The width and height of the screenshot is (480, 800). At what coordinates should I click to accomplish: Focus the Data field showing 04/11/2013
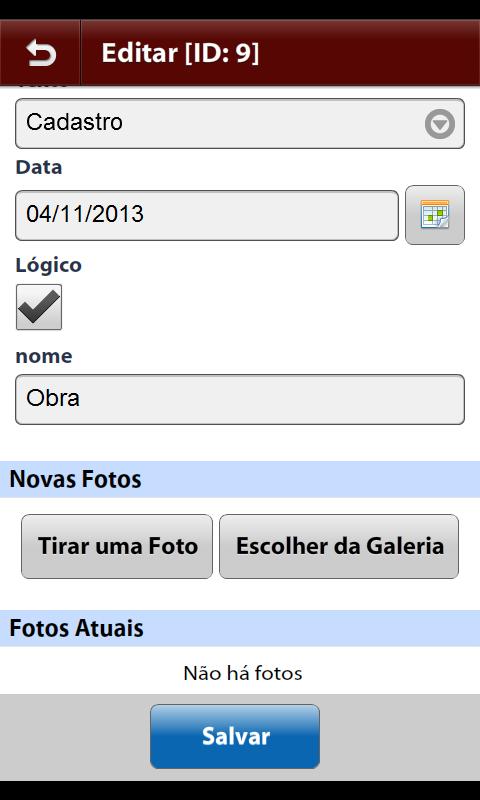point(207,215)
